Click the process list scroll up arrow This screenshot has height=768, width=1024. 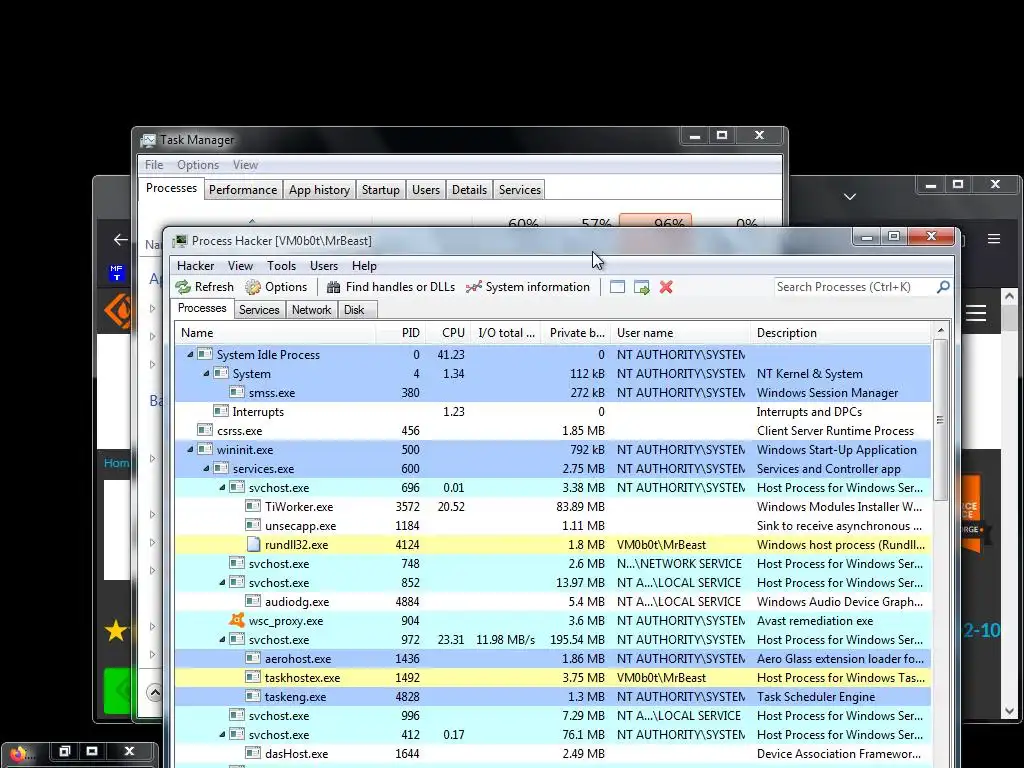pyautogui.click(x=940, y=331)
